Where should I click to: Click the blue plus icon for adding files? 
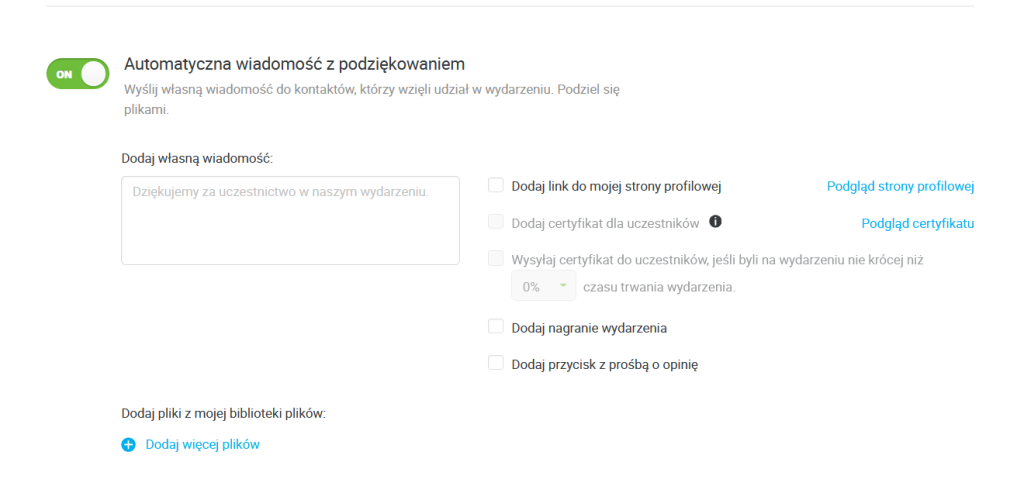[x=128, y=445]
